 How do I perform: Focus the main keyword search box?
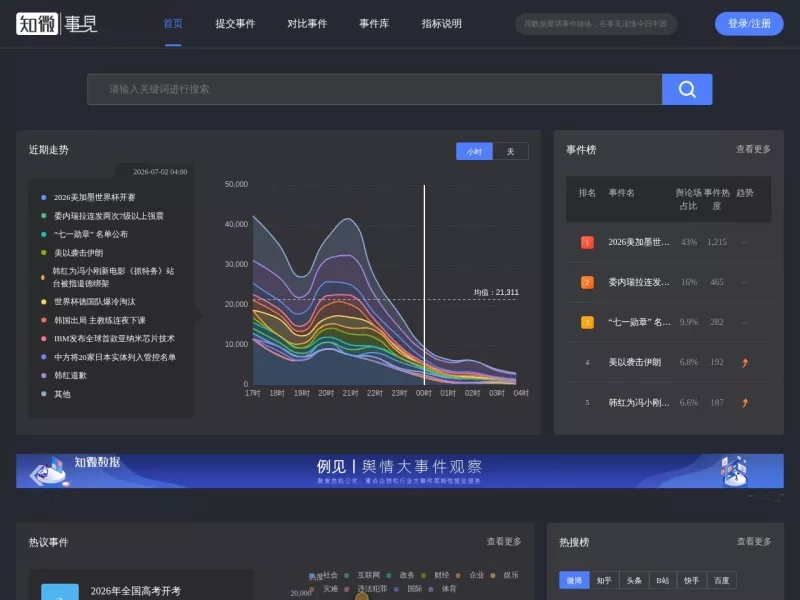point(374,89)
